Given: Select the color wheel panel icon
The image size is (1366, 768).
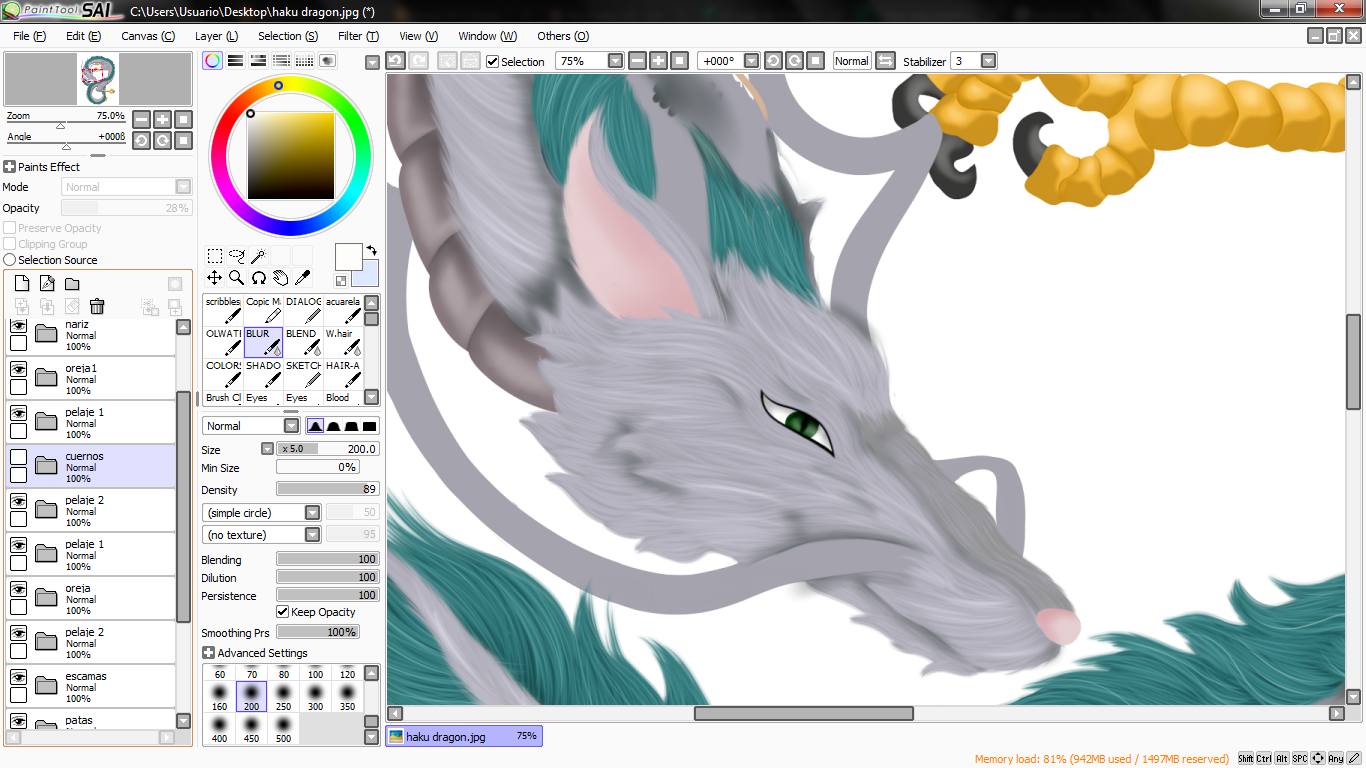Looking at the screenshot, I should tap(212, 61).
